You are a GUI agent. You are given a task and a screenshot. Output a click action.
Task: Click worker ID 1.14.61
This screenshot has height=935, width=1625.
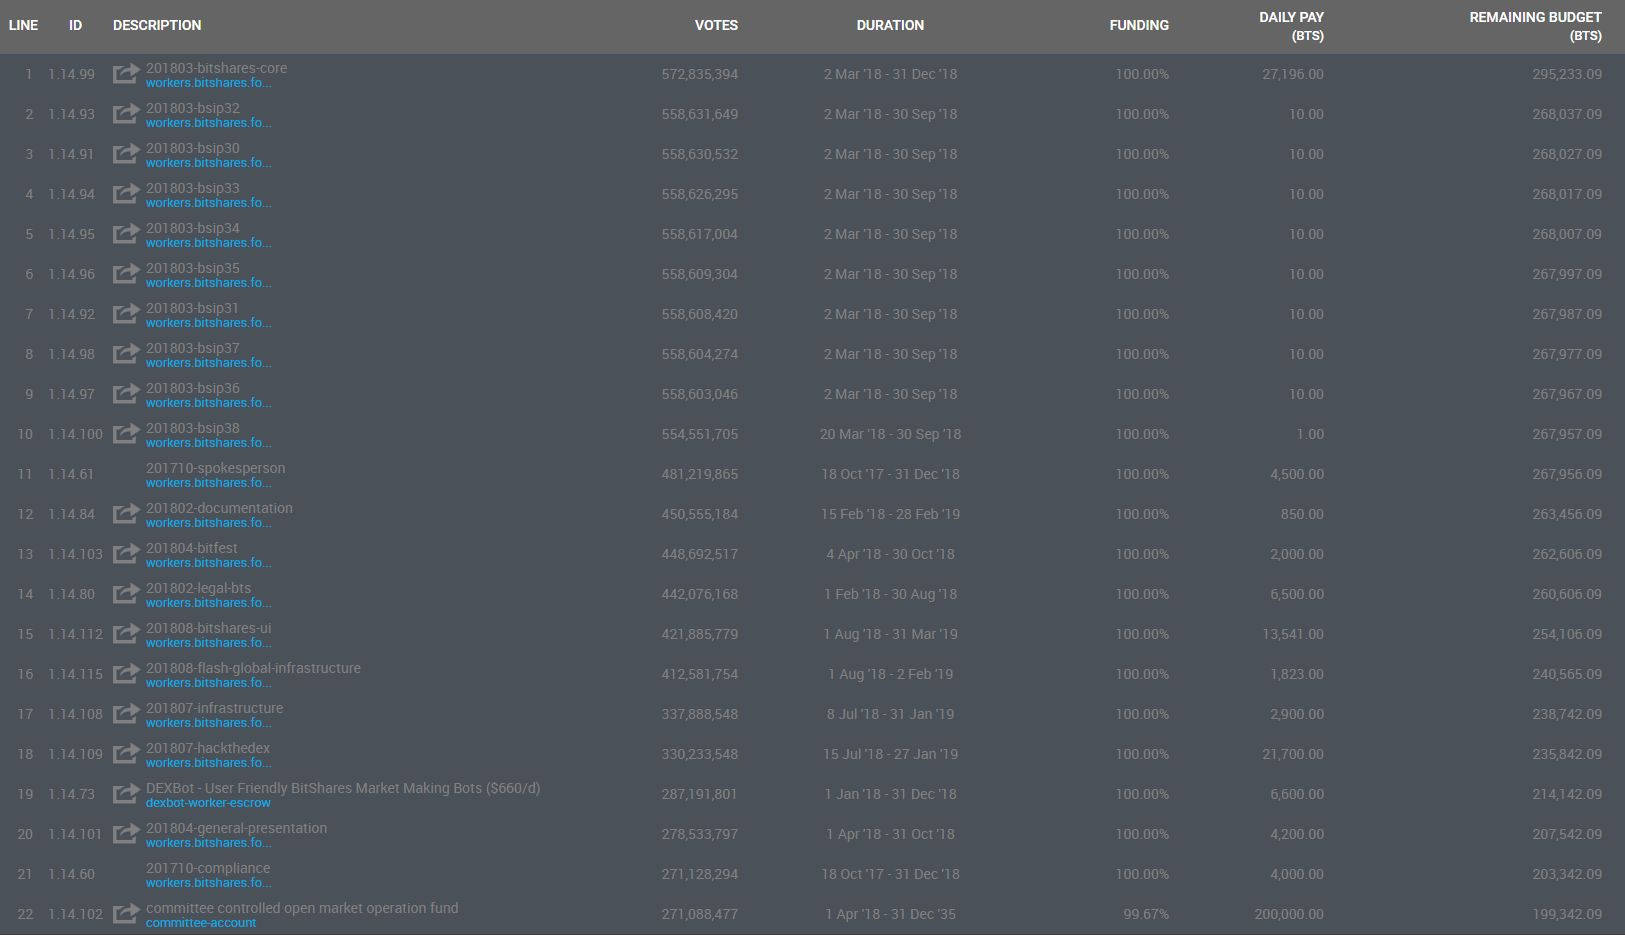(71, 474)
